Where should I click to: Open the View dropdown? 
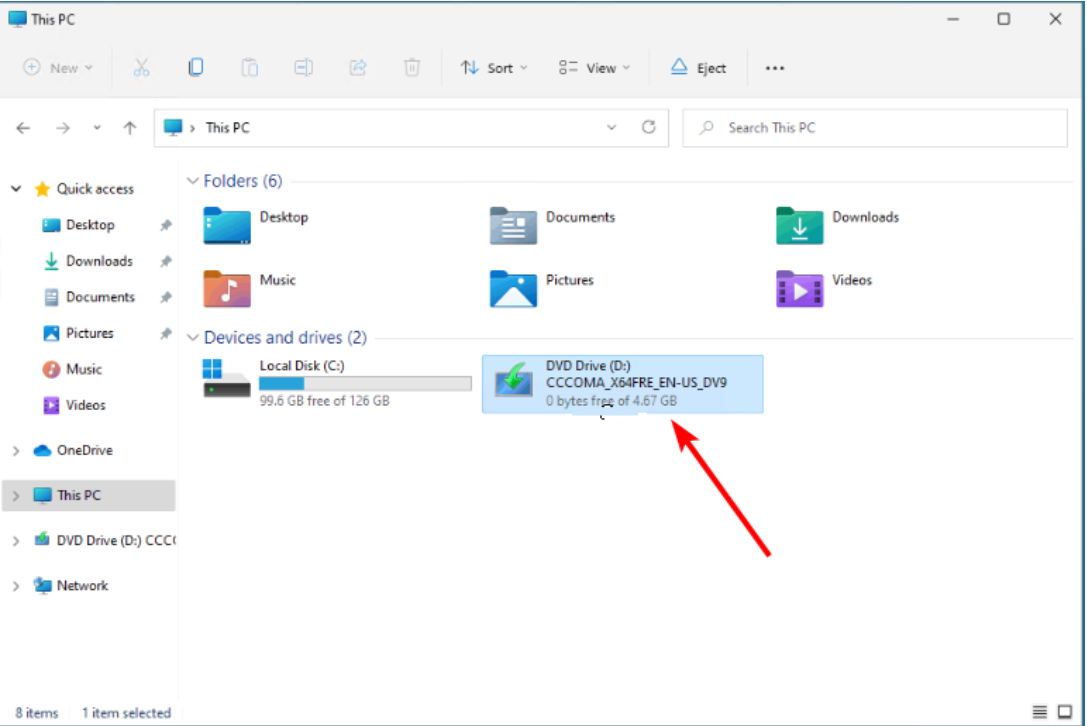594,67
